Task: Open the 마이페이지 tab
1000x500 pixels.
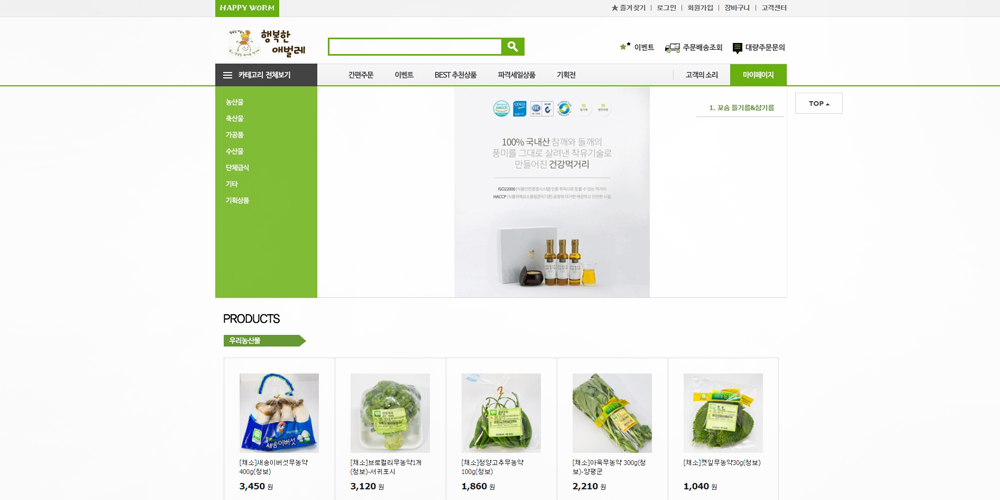Action: pyautogui.click(x=758, y=75)
